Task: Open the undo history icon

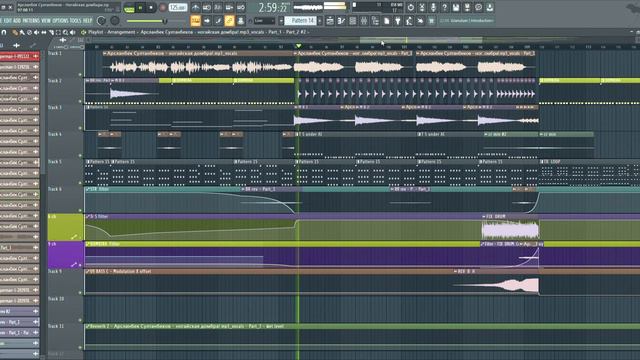Action: [410, 7]
